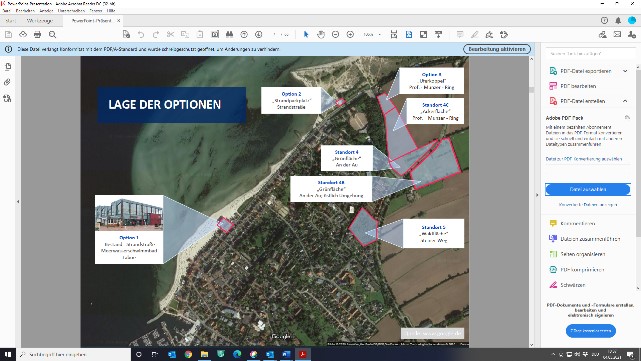The height and width of the screenshot is (361, 641).
Task: Send file by email envelope icon
Action: (x=617, y=35)
